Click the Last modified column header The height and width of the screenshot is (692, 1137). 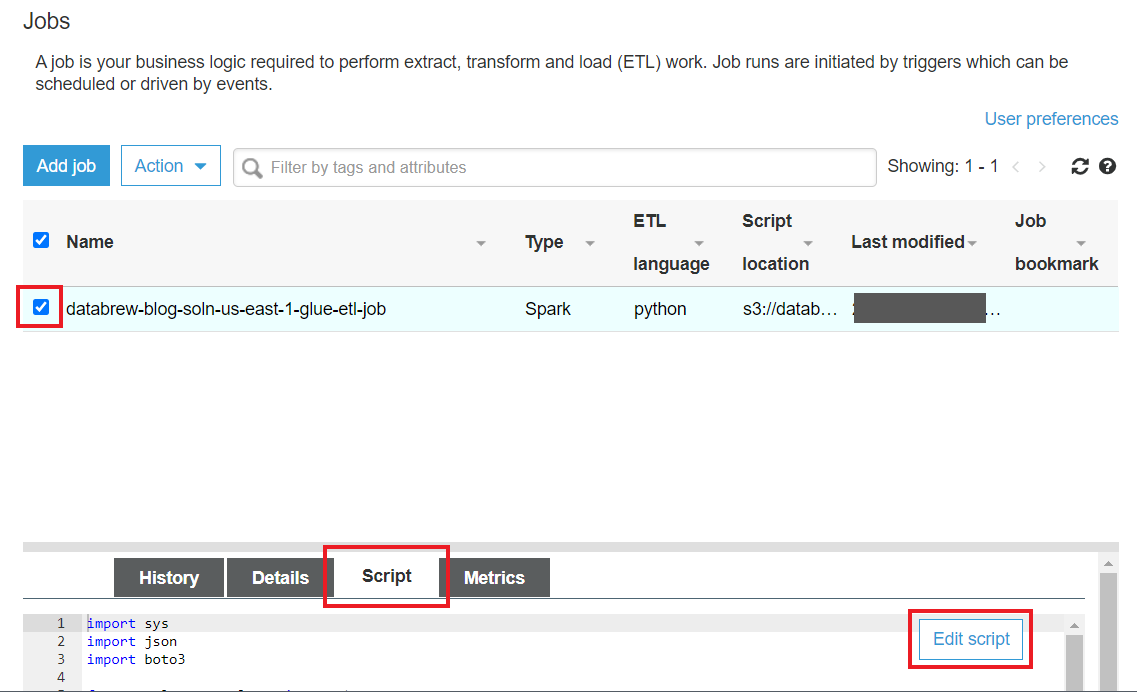(x=908, y=242)
